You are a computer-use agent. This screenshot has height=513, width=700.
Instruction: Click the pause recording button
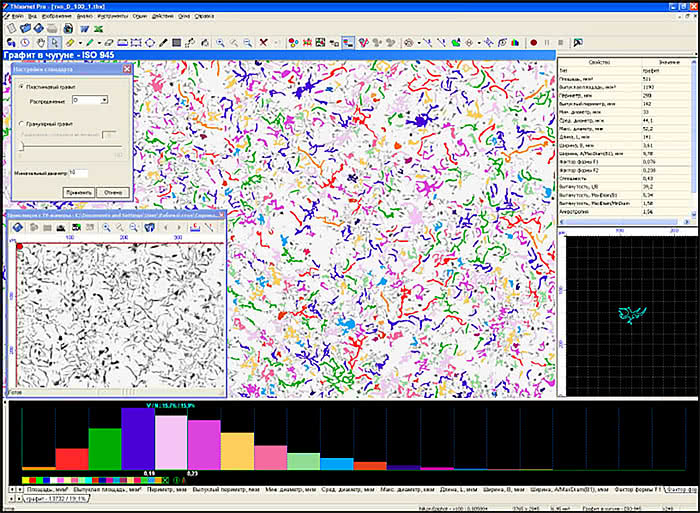coord(547,43)
